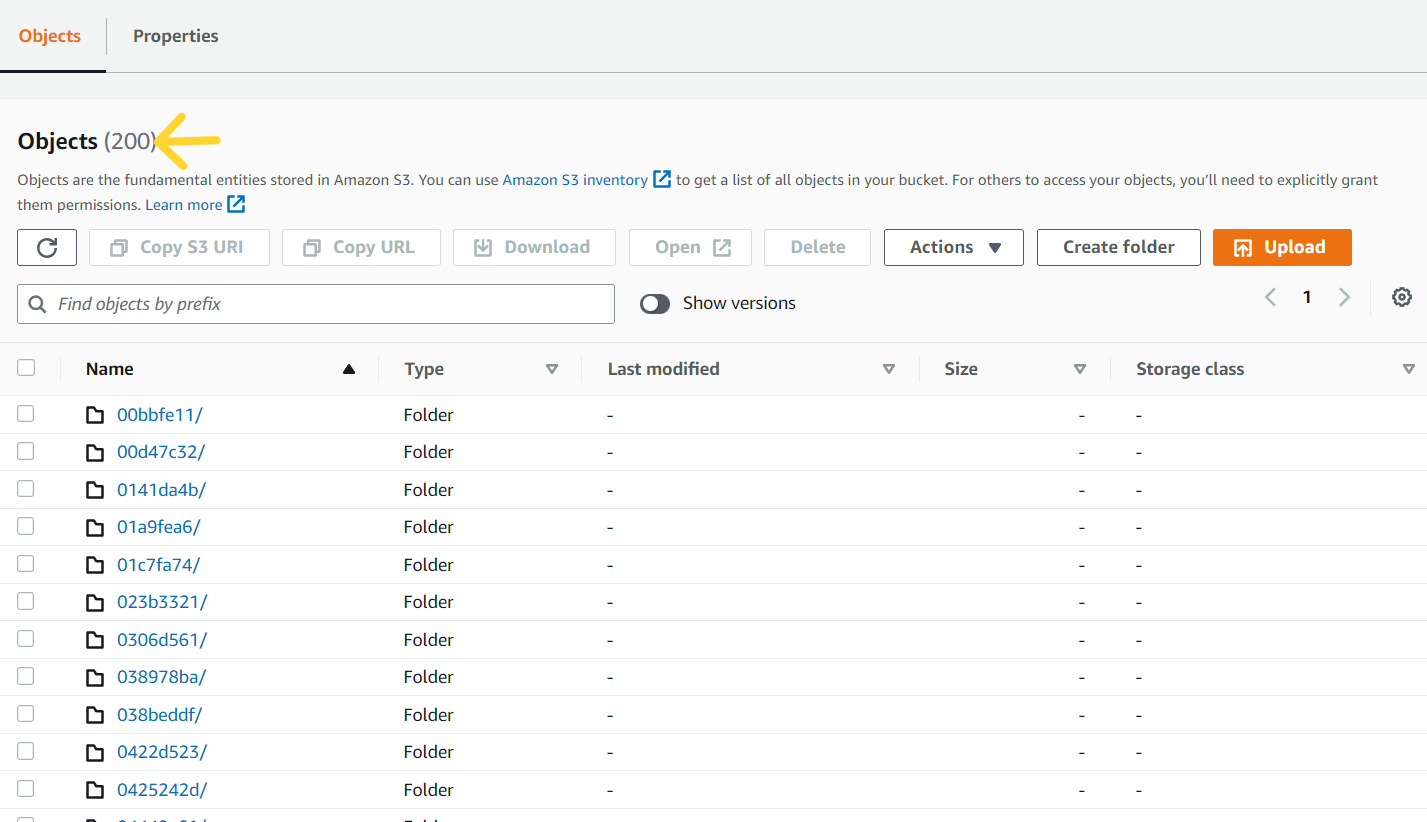Click the Upload icon button
The width and height of the screenshot is (1427, 822).
(x=1248, y=247)
